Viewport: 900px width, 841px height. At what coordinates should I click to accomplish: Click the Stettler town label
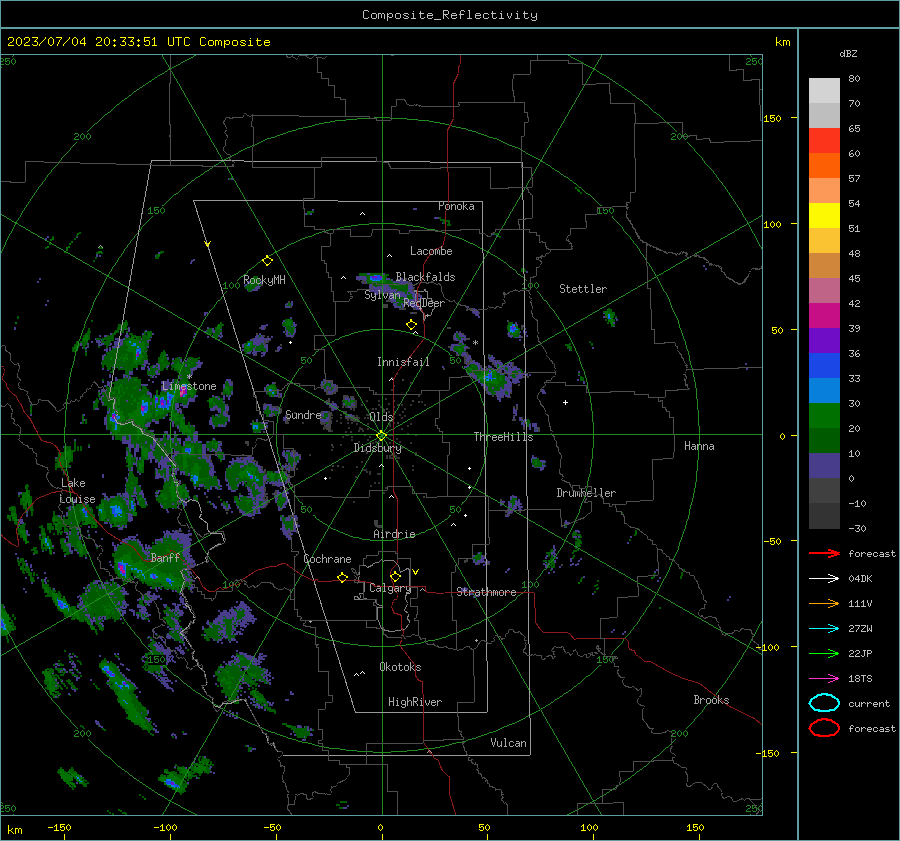[583, 289]
